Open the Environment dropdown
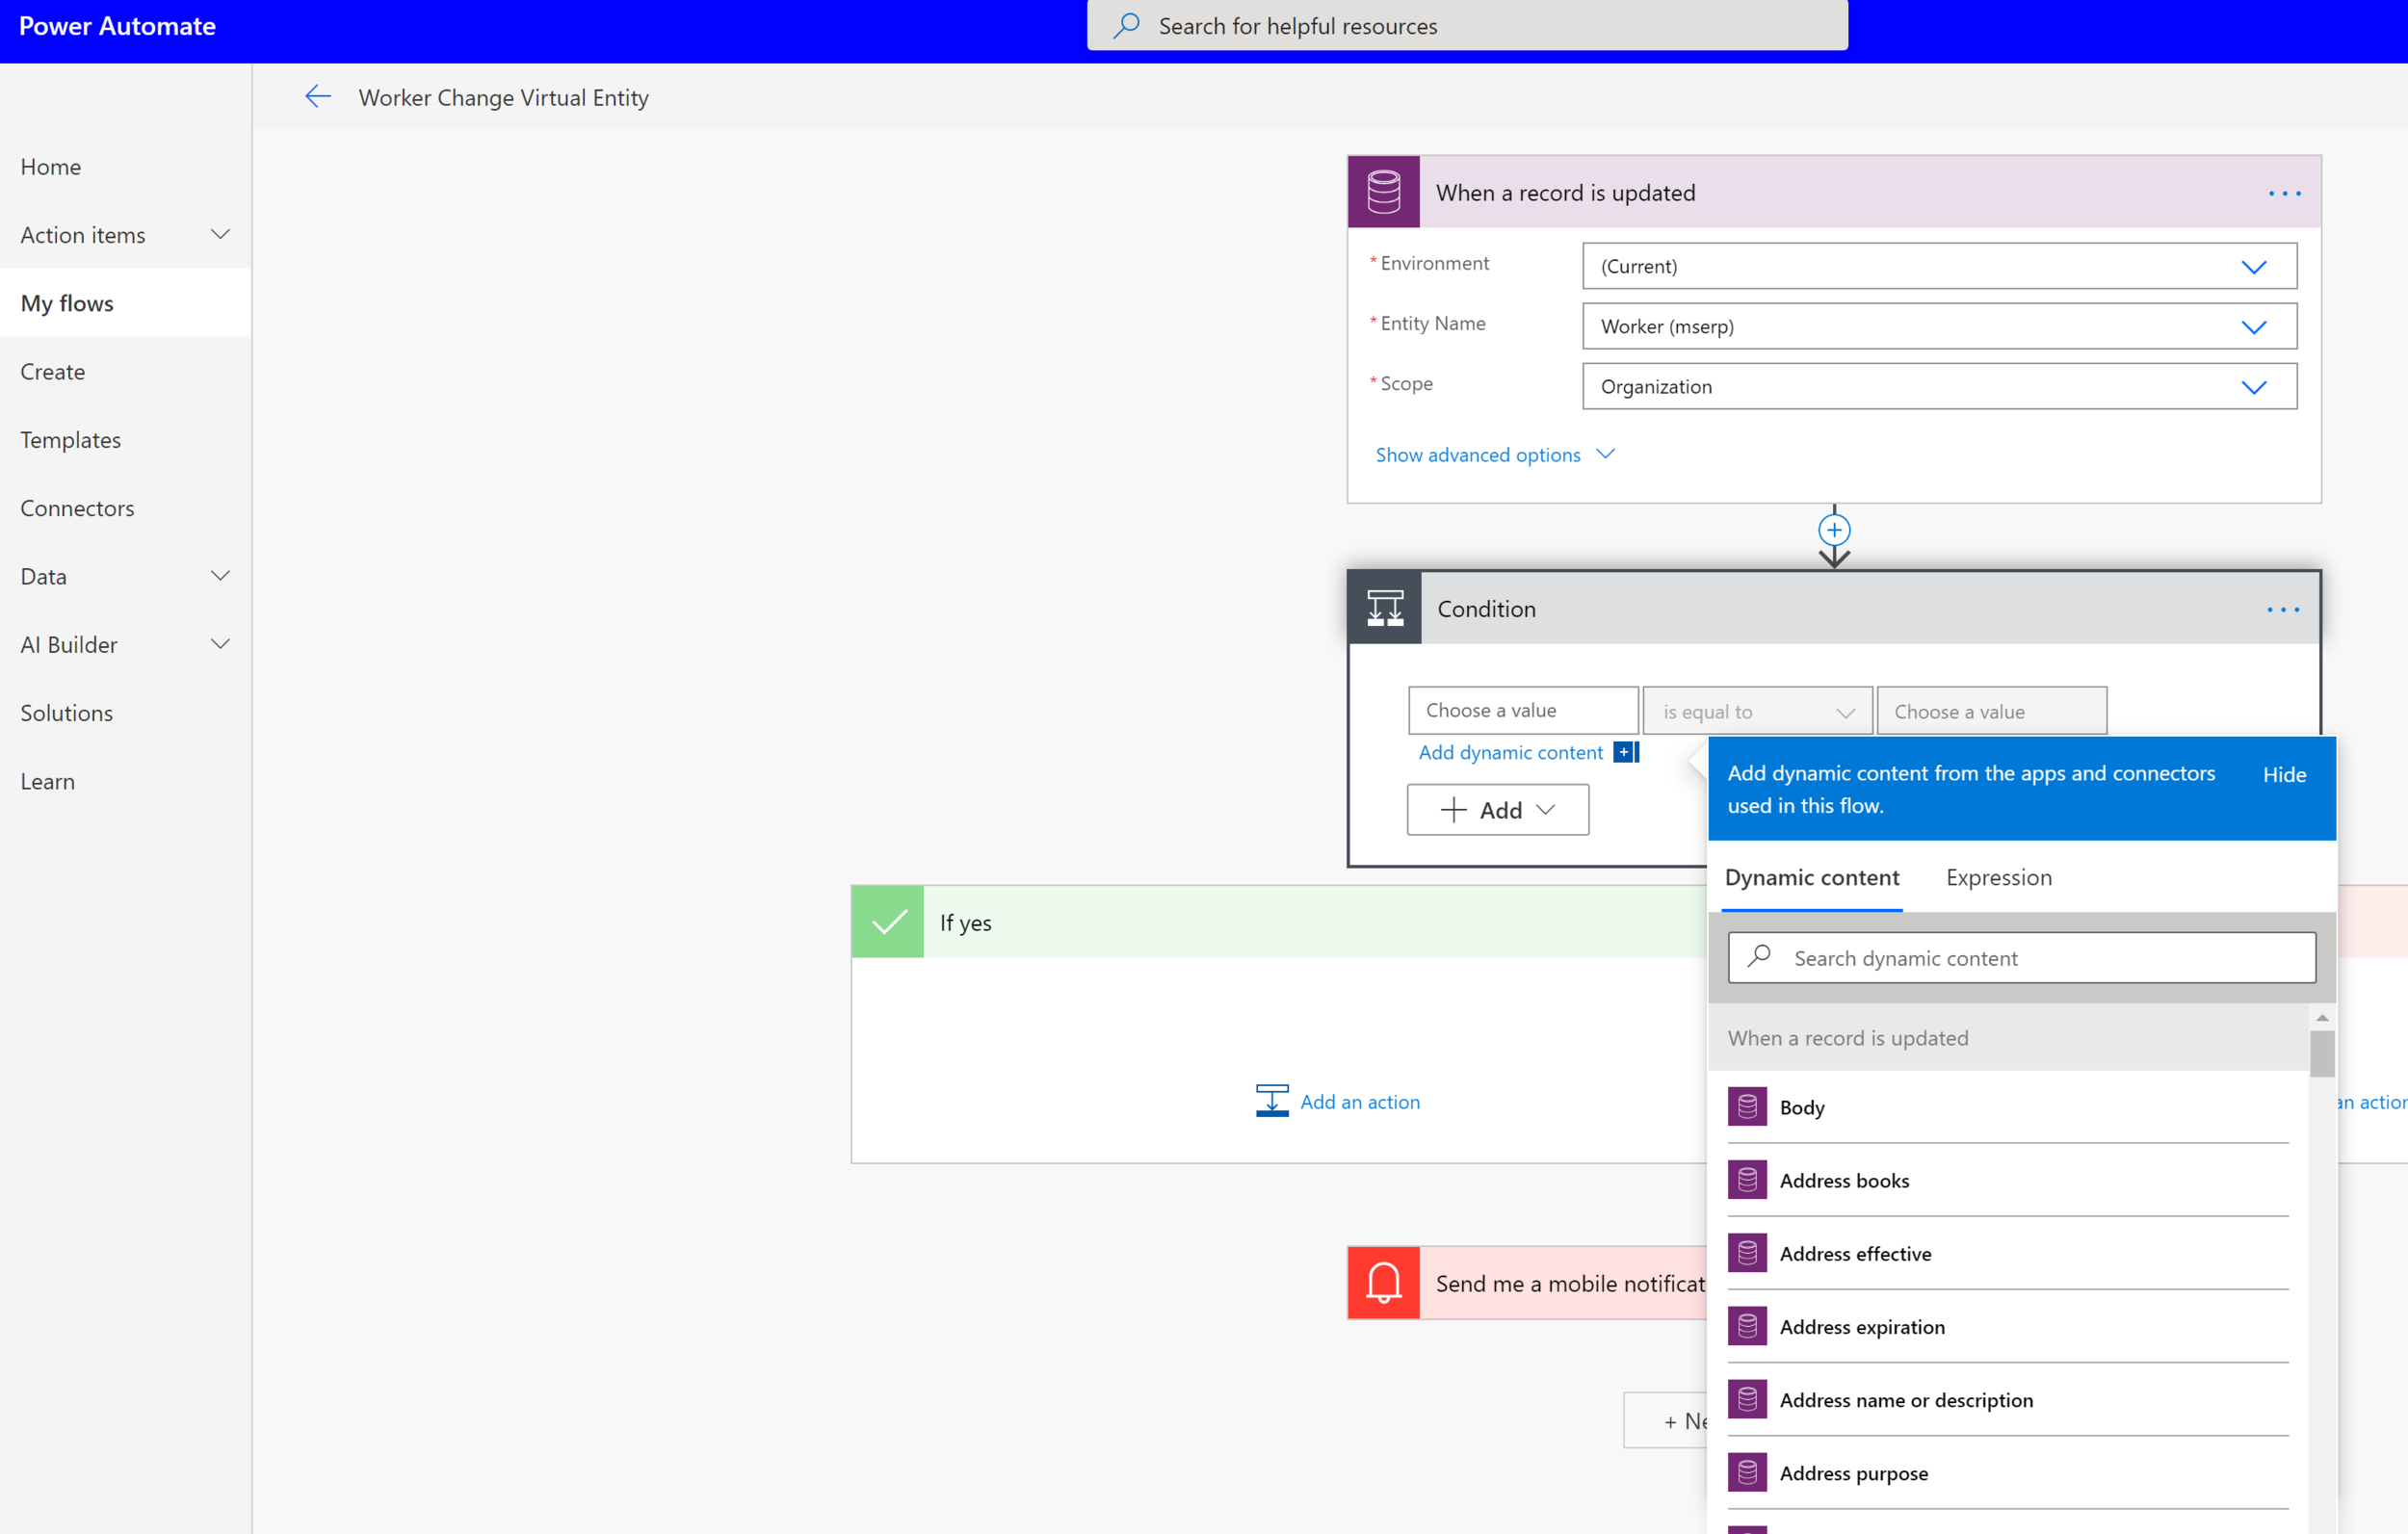Image resolution: width=2408 pixels, height=1534 pixels. pyautogui.click(x=1939, y=266)
